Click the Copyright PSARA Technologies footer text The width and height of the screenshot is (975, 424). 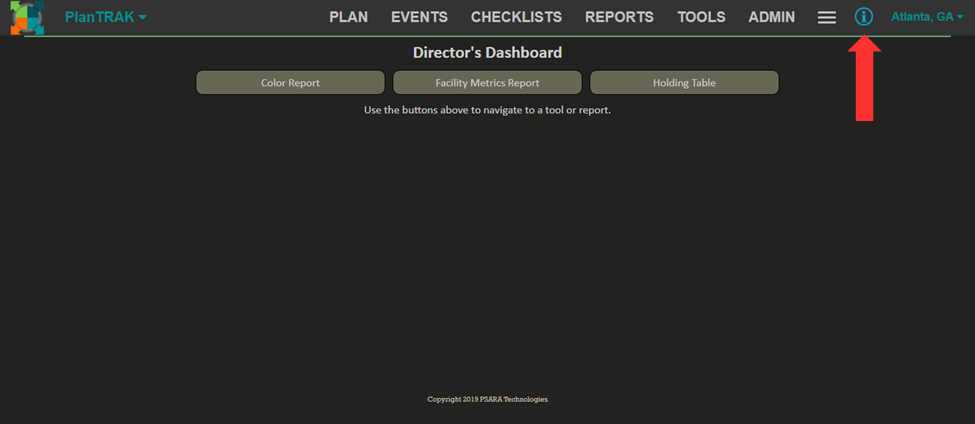pos(487,399)
